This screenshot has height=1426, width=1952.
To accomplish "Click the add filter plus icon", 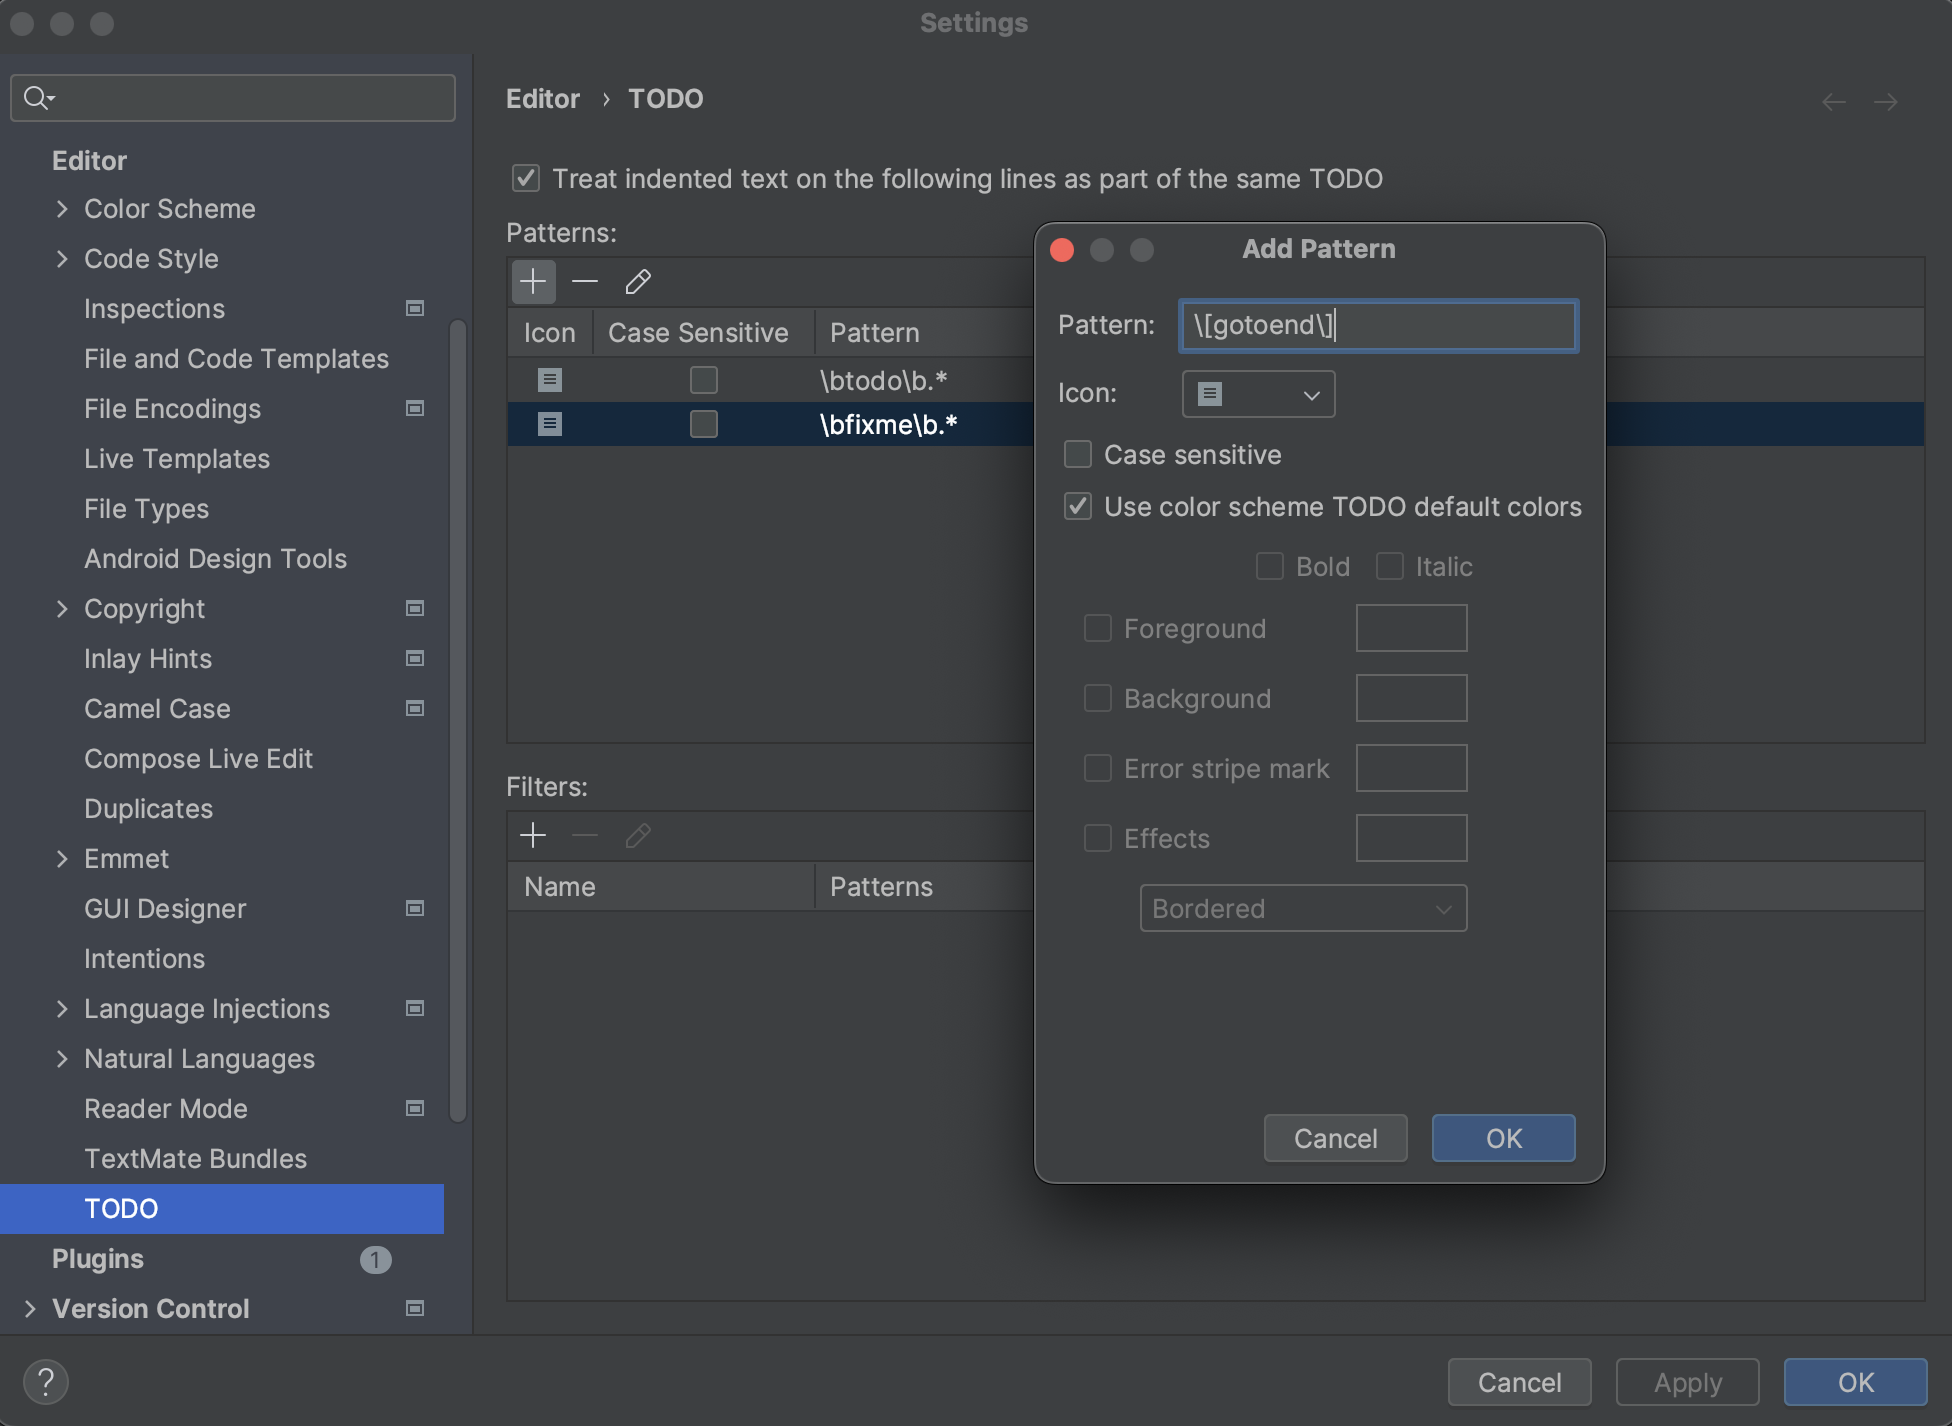I will tap(533, 835).
